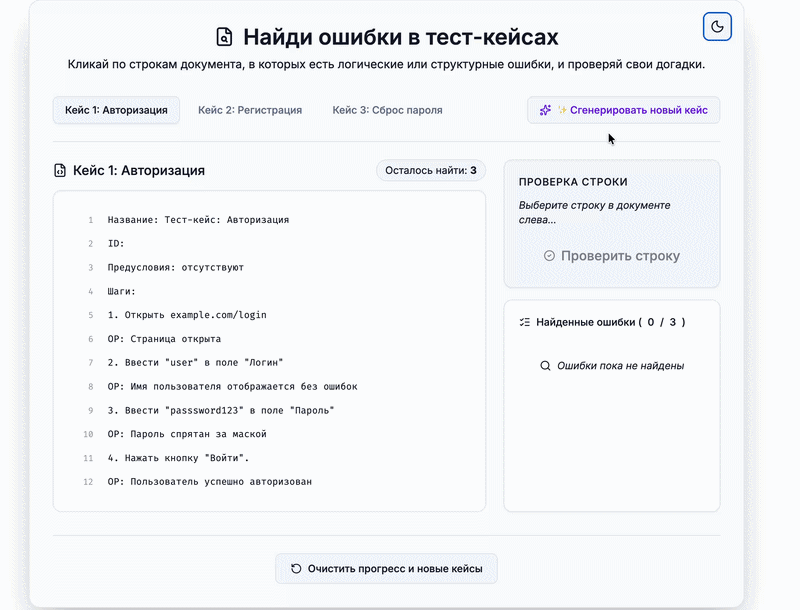Image resolution: width=800 pixels, height=610 pixels.
Task: Click the sparkles icon on the generate case button
Action: (545, 110)
